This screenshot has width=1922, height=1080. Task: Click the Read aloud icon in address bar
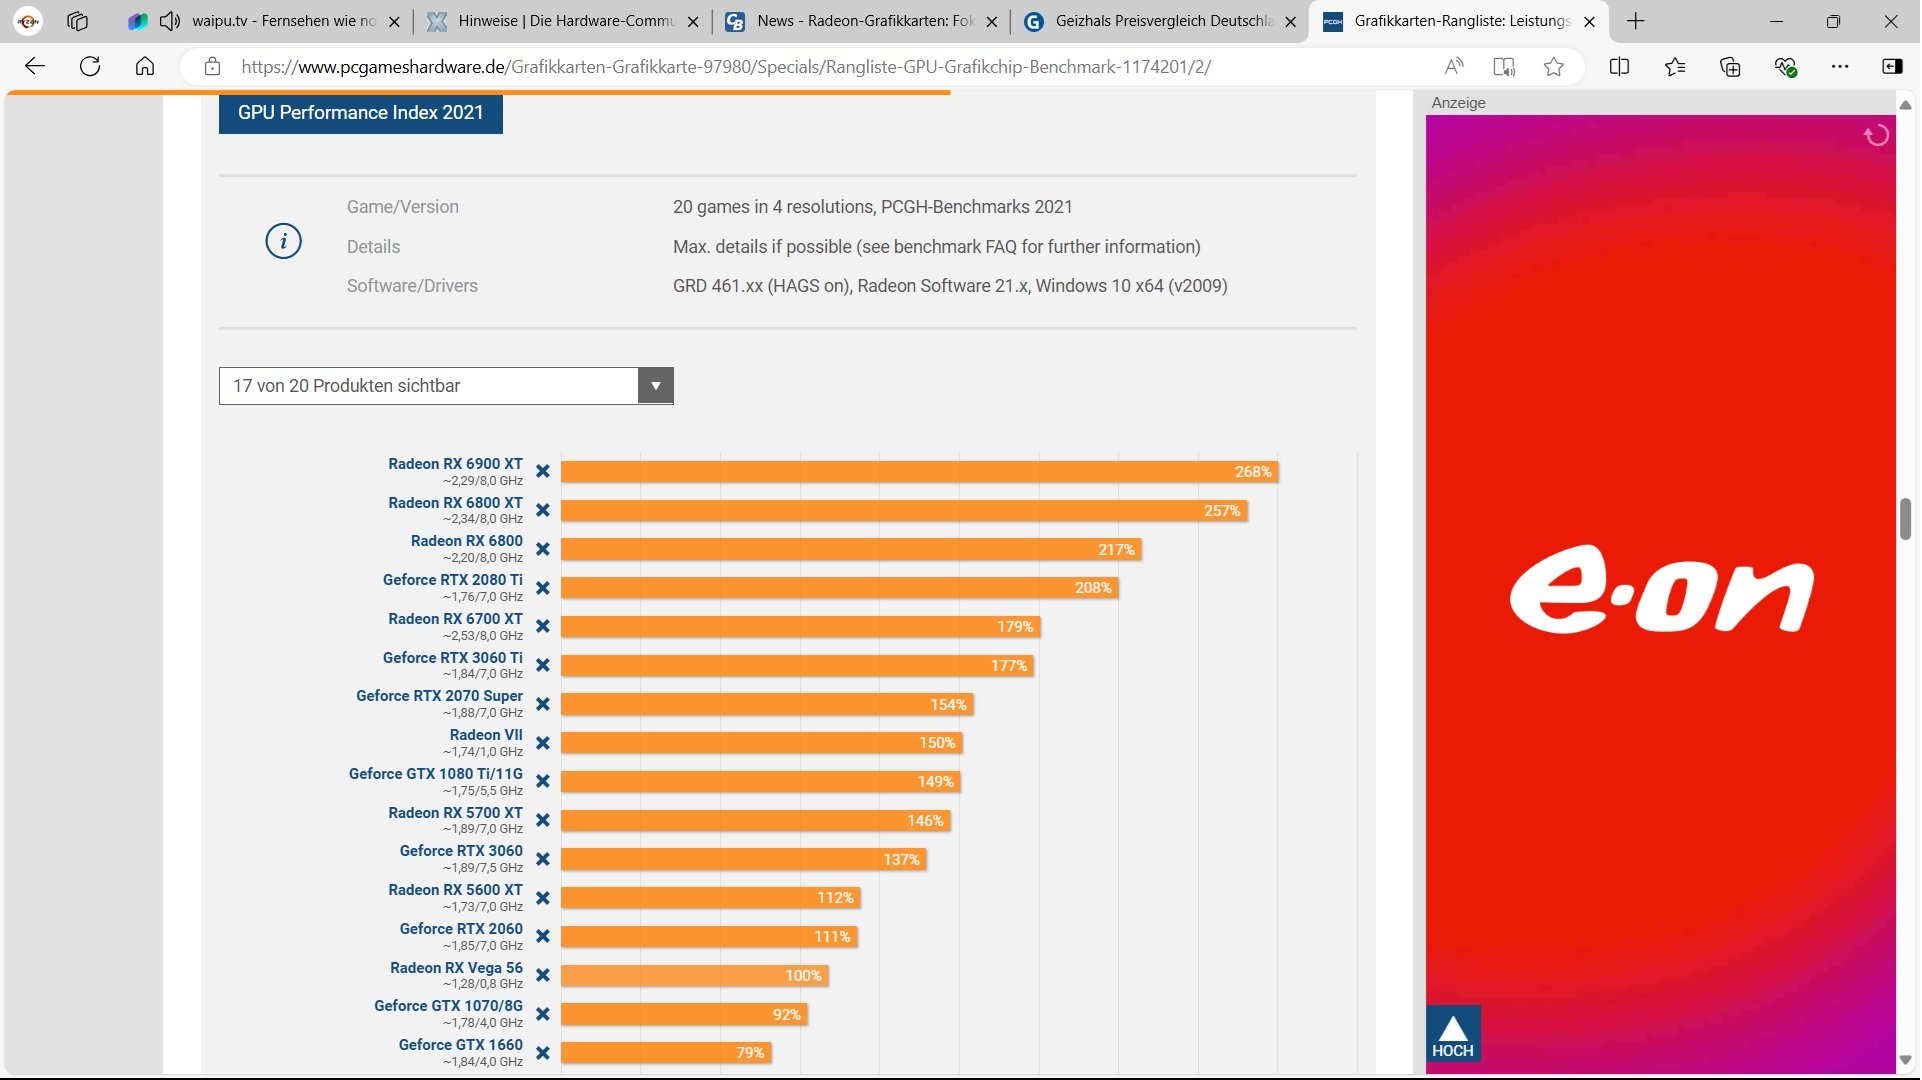(1454, 67)
